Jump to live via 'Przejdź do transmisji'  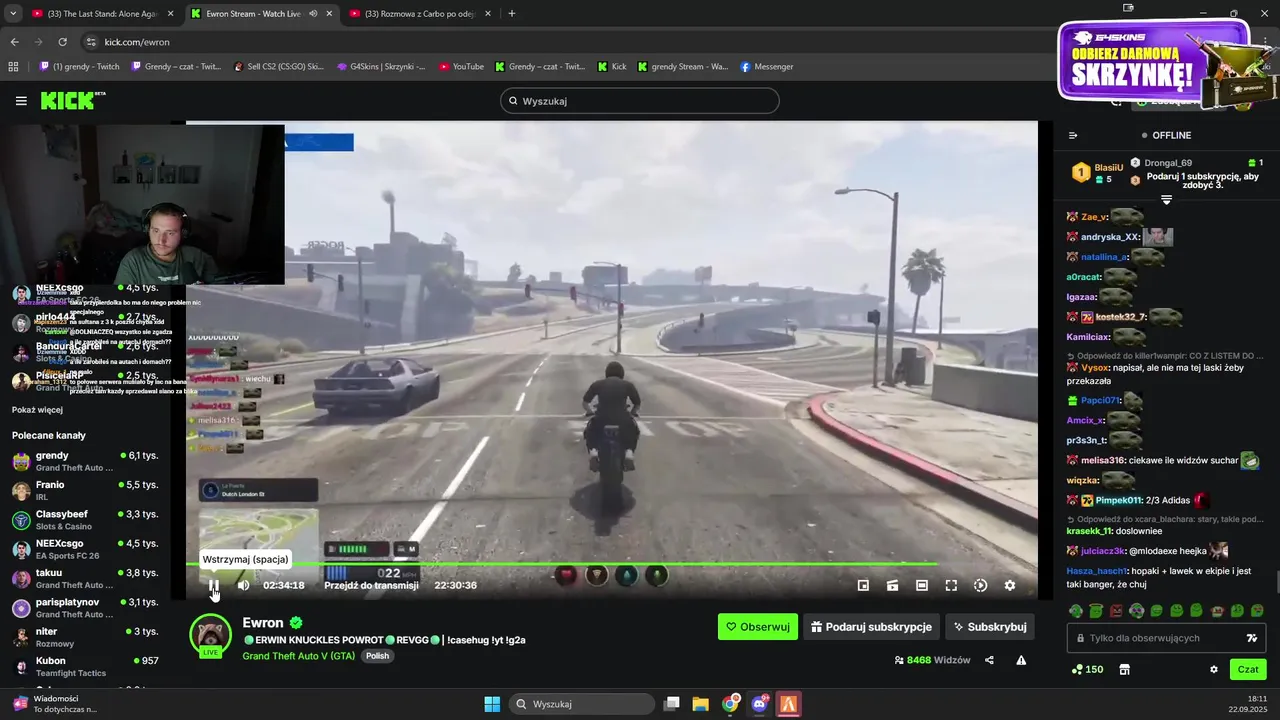tap(371, 585)
